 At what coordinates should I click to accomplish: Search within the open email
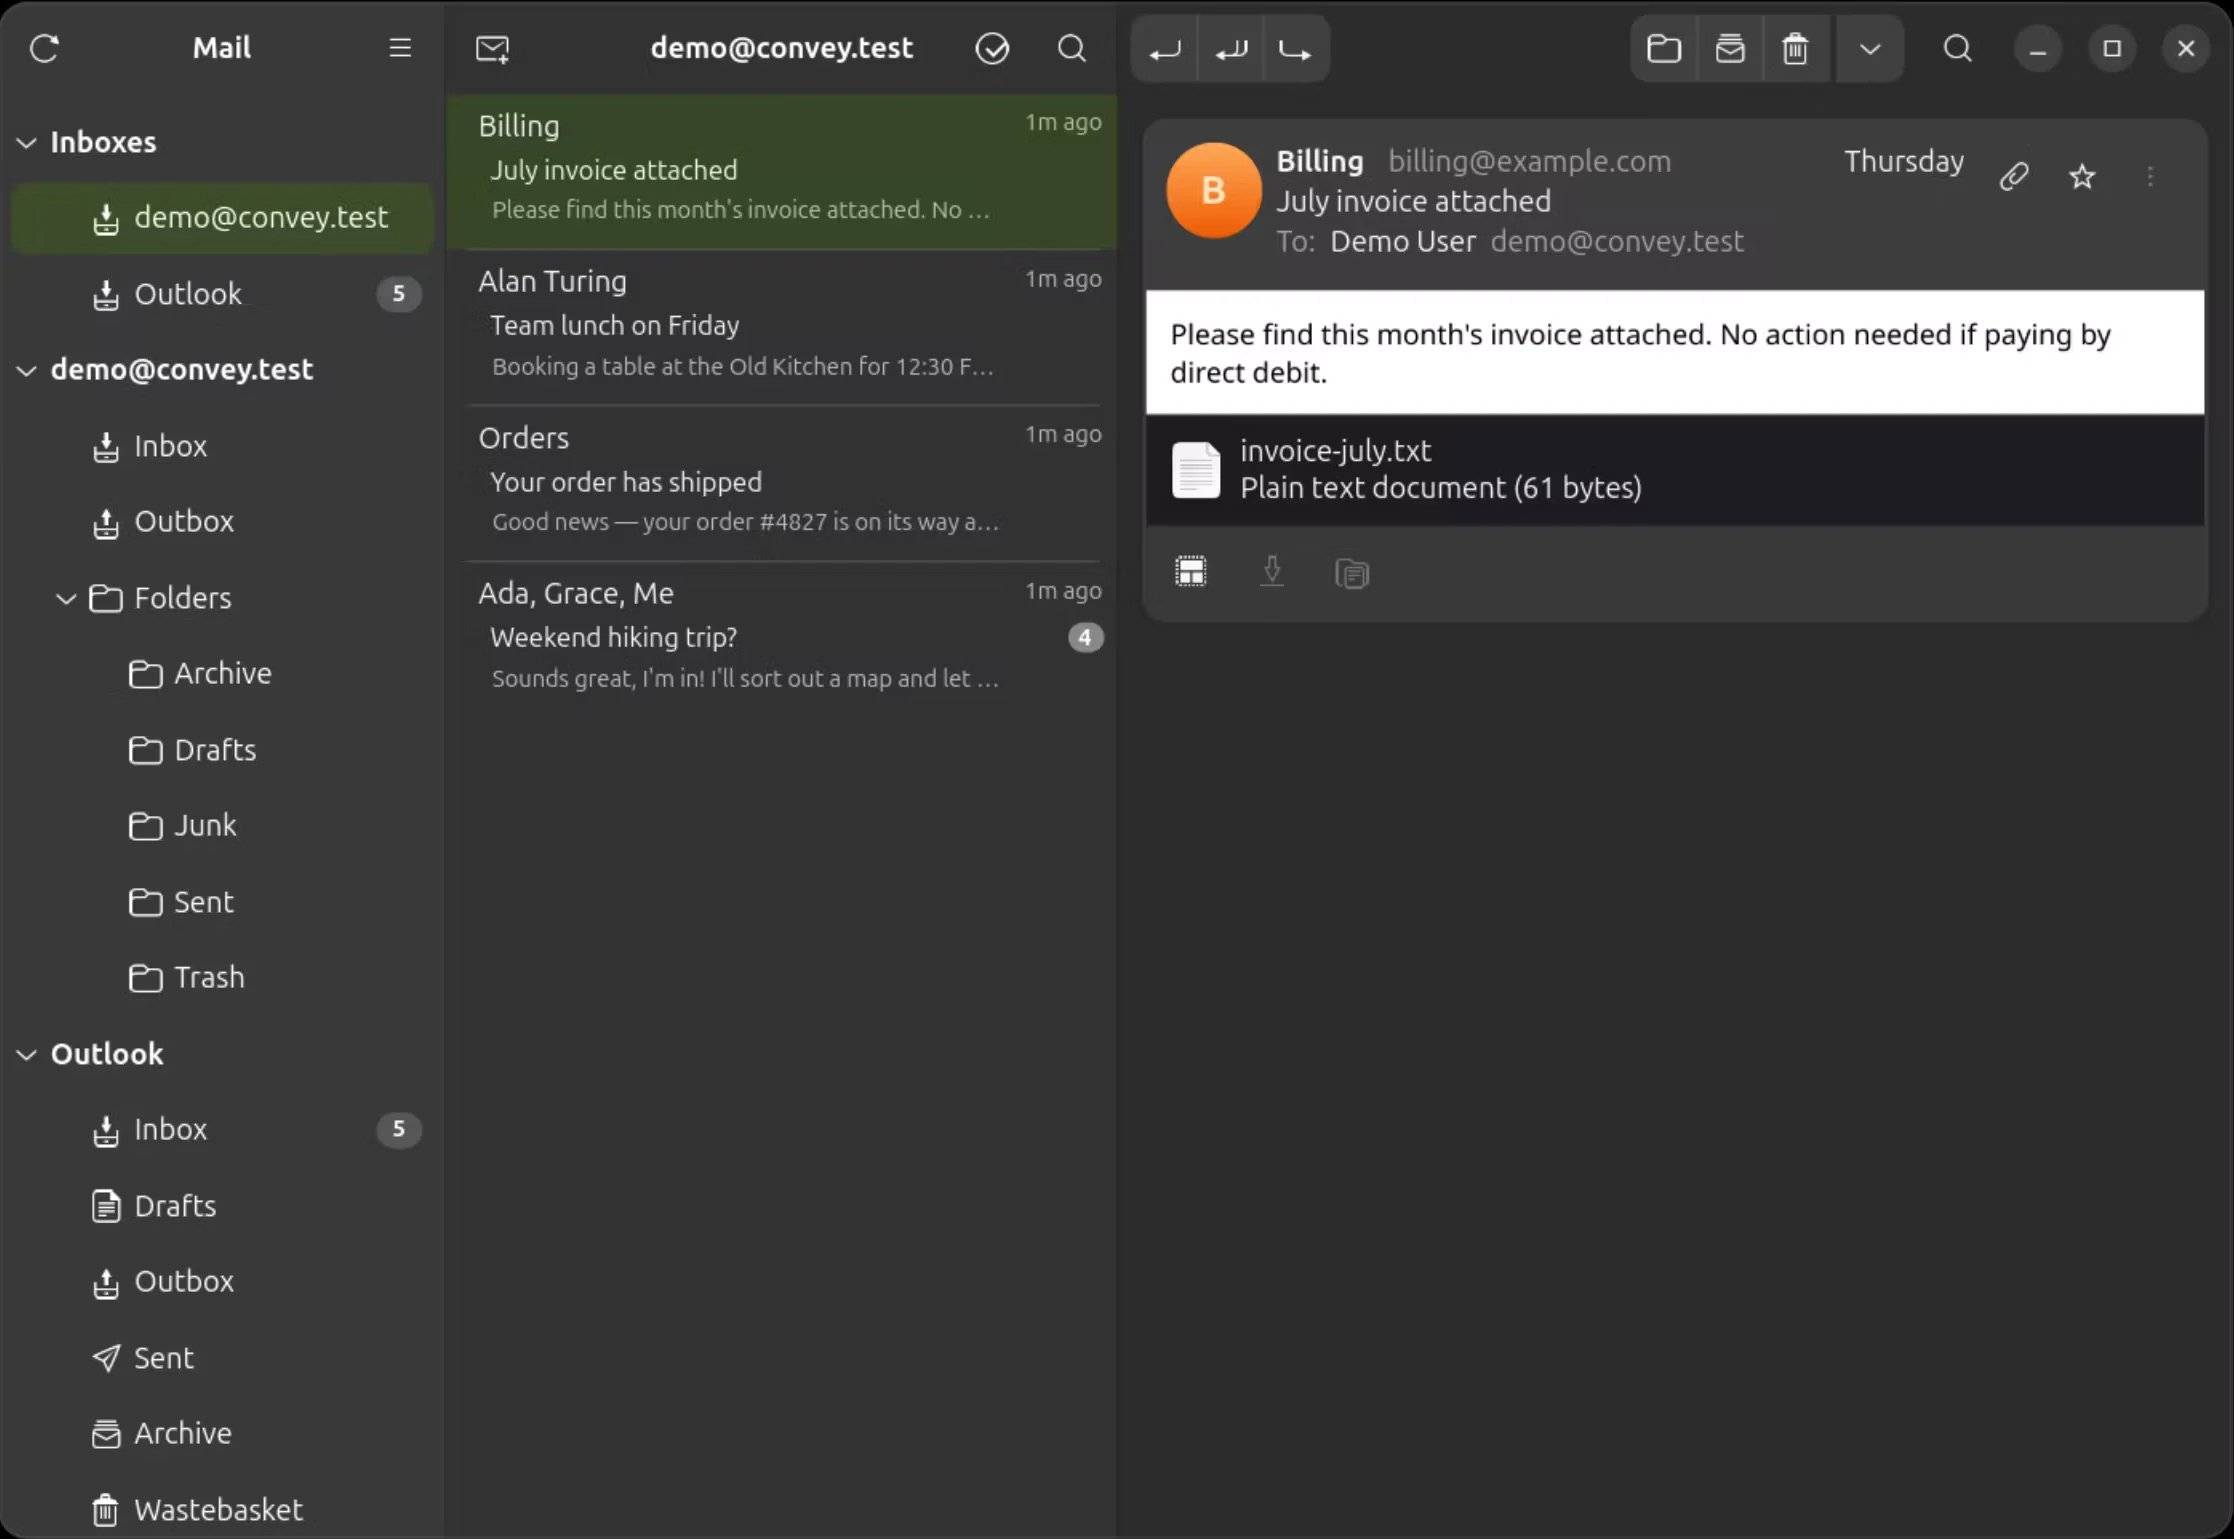pos(1958,48)
